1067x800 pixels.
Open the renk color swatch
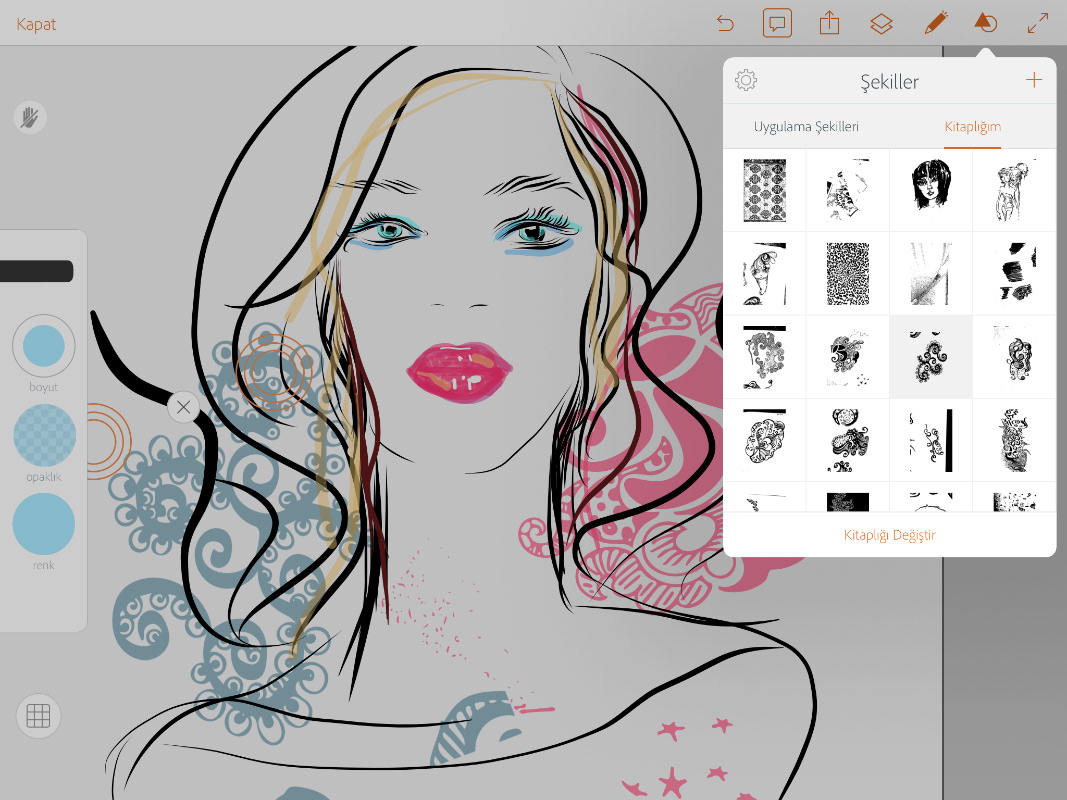tap(44, 524)
